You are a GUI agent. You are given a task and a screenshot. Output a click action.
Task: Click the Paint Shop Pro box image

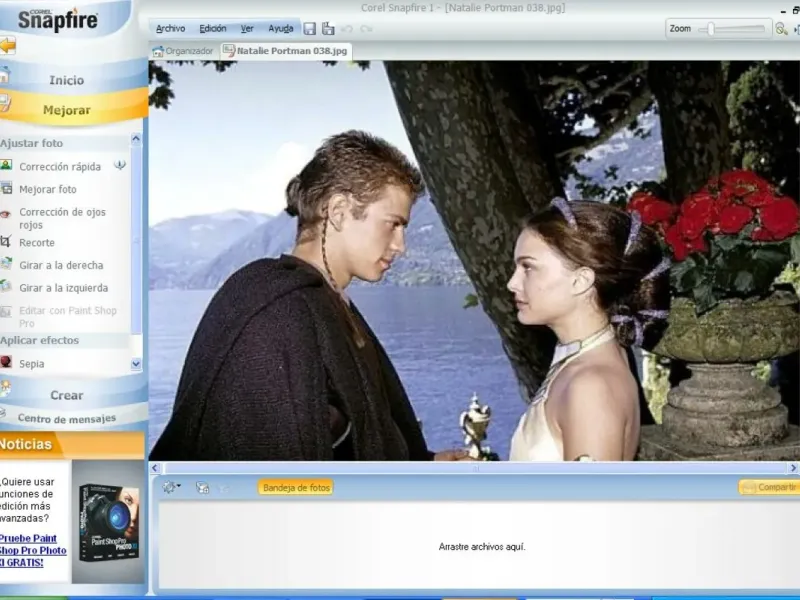(108, 522)
